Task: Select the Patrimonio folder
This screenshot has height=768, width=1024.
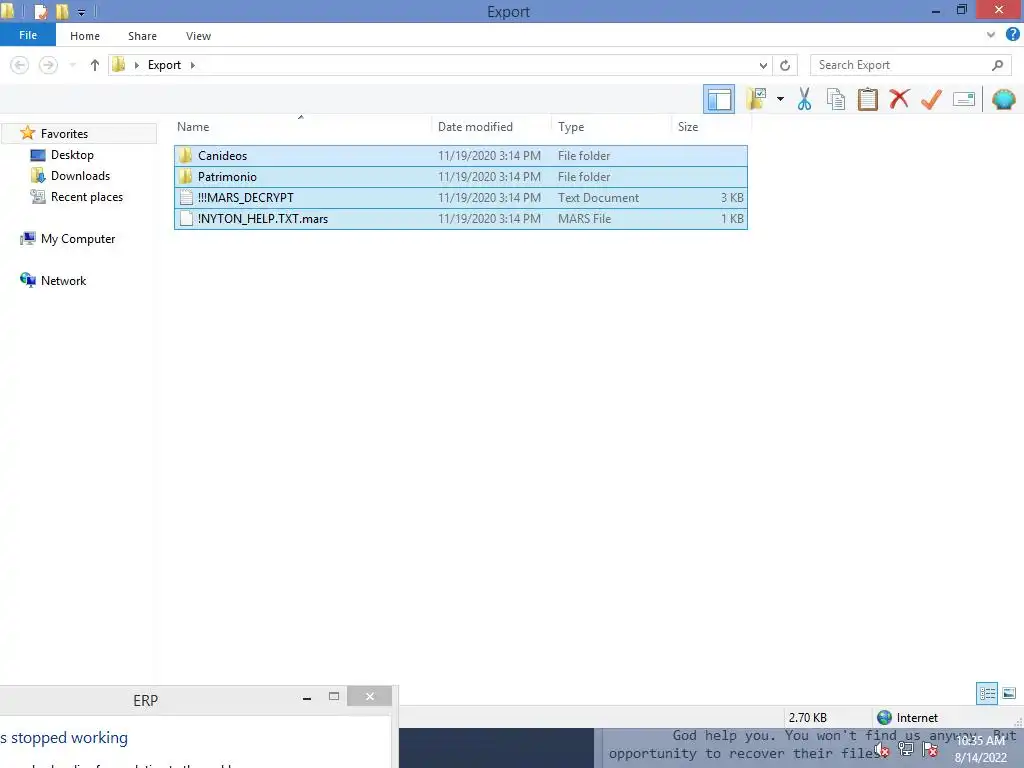Action: (x=460, y=176)
